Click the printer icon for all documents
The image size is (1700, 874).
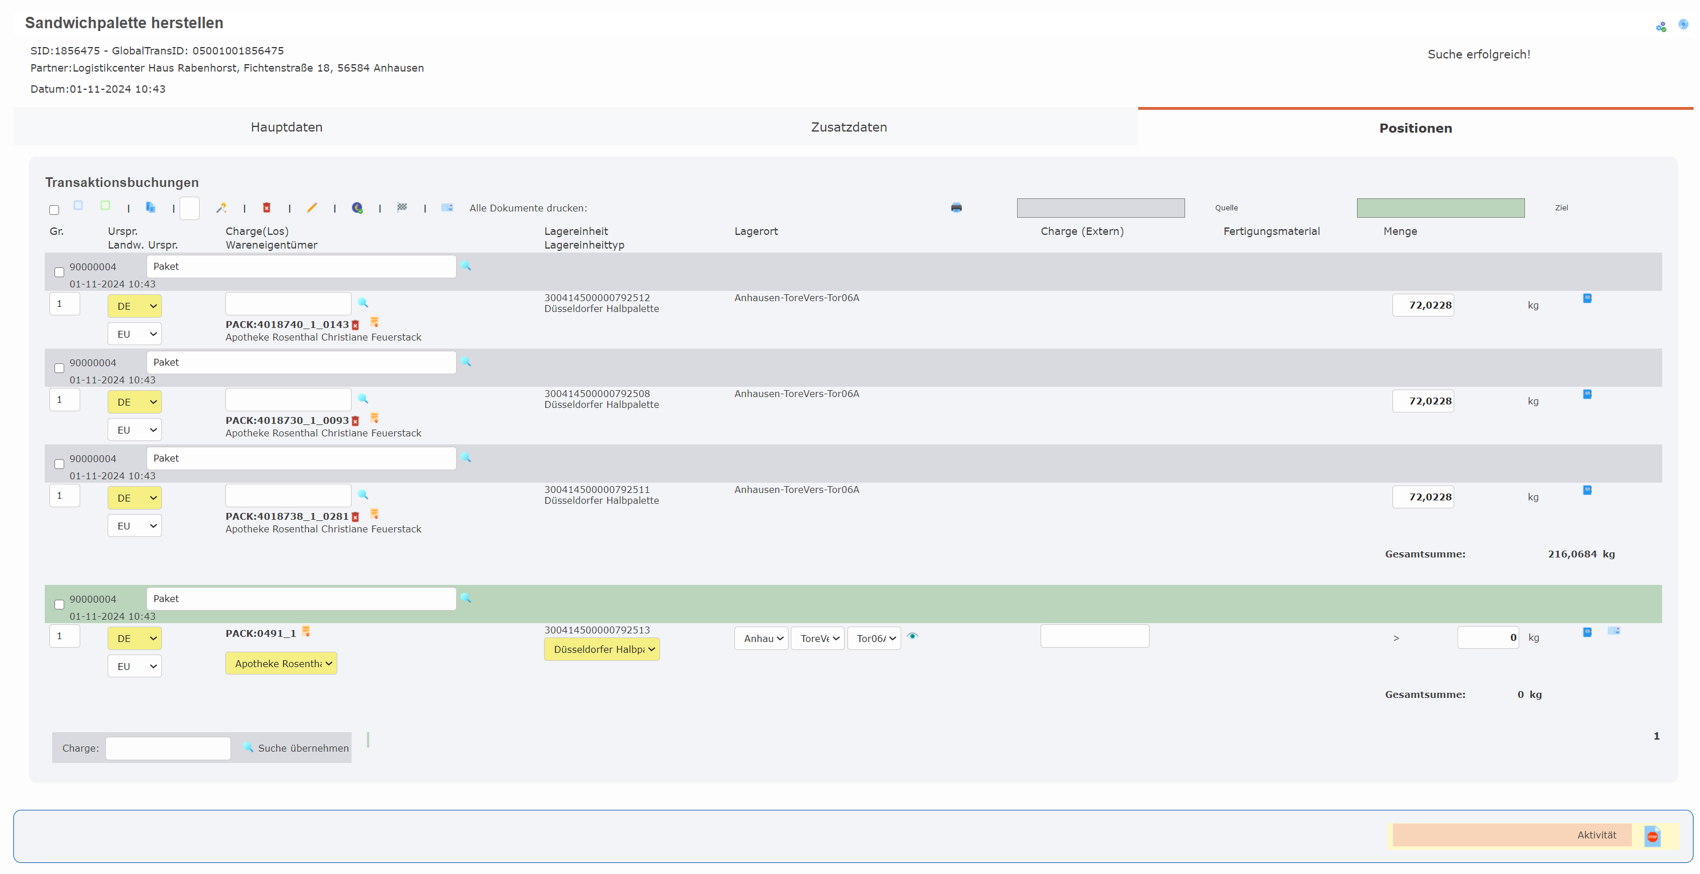956,208
